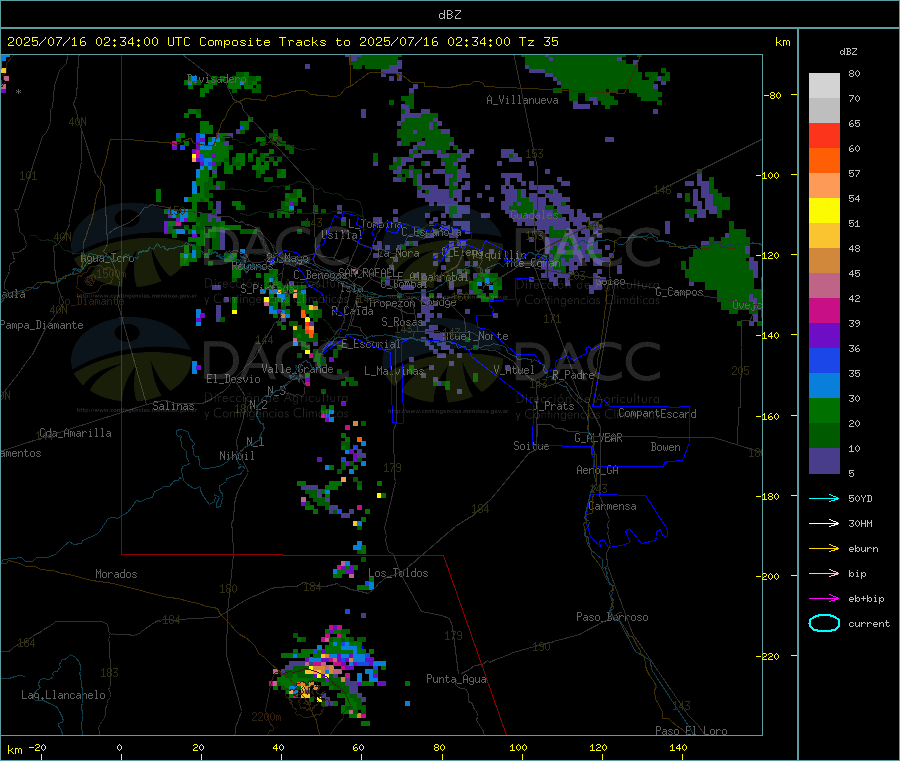Click the cyan 50YD arrow in legend
This screenshot has height=761, width=900.
click(824, 498)
